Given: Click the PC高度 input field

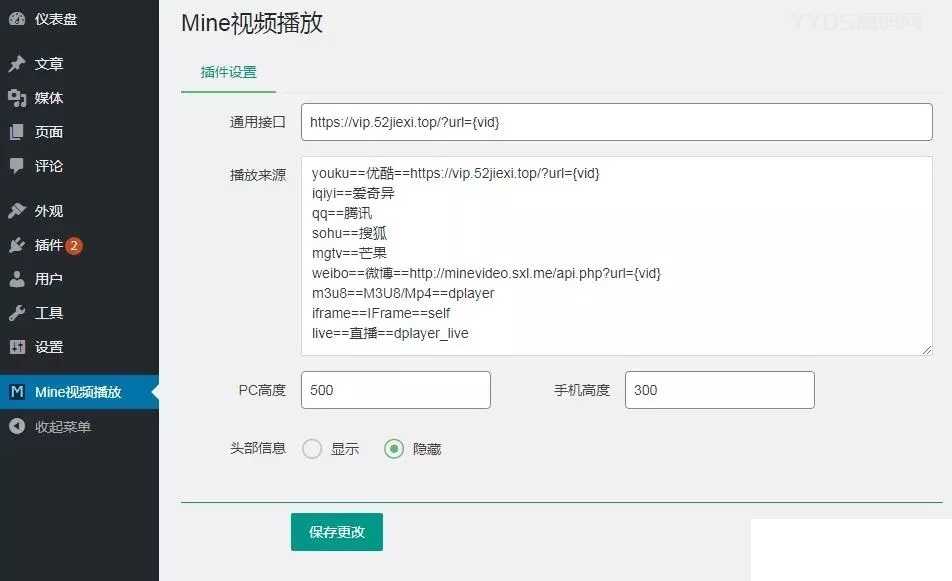Looking at the screenshot, I should tap(395, 390).
